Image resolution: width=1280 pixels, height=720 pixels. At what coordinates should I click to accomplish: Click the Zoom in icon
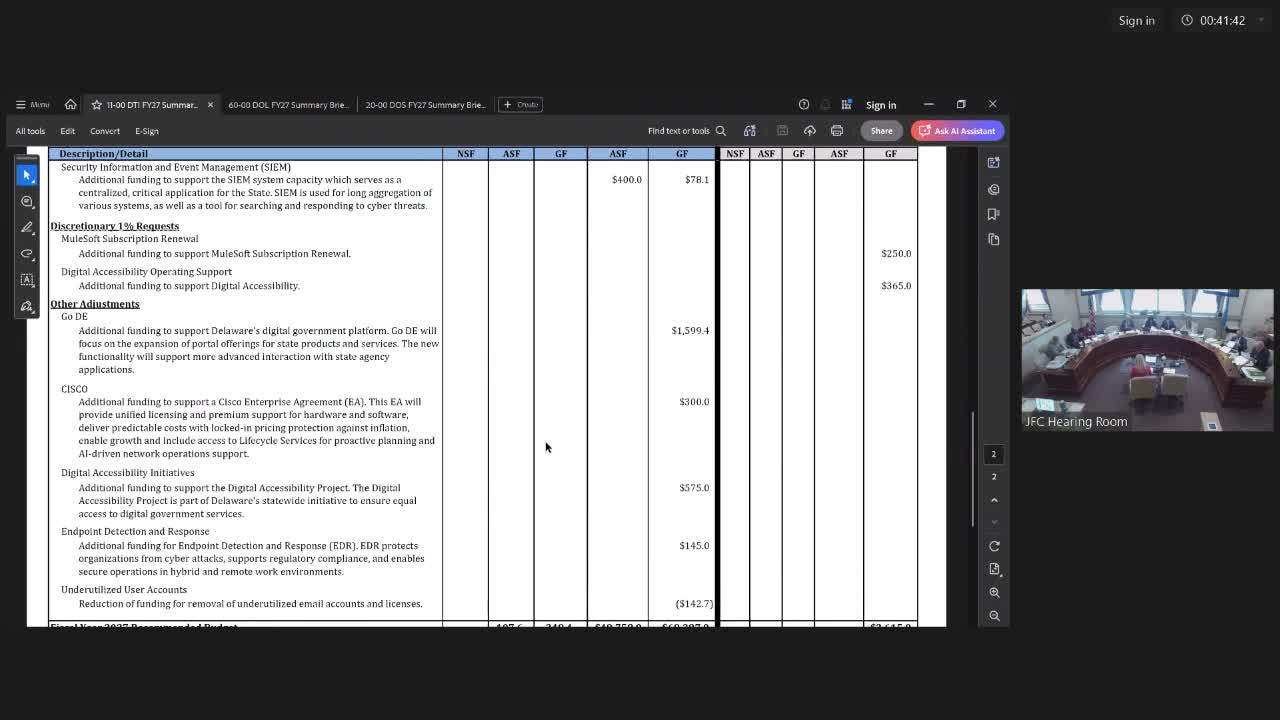[994, 593]
